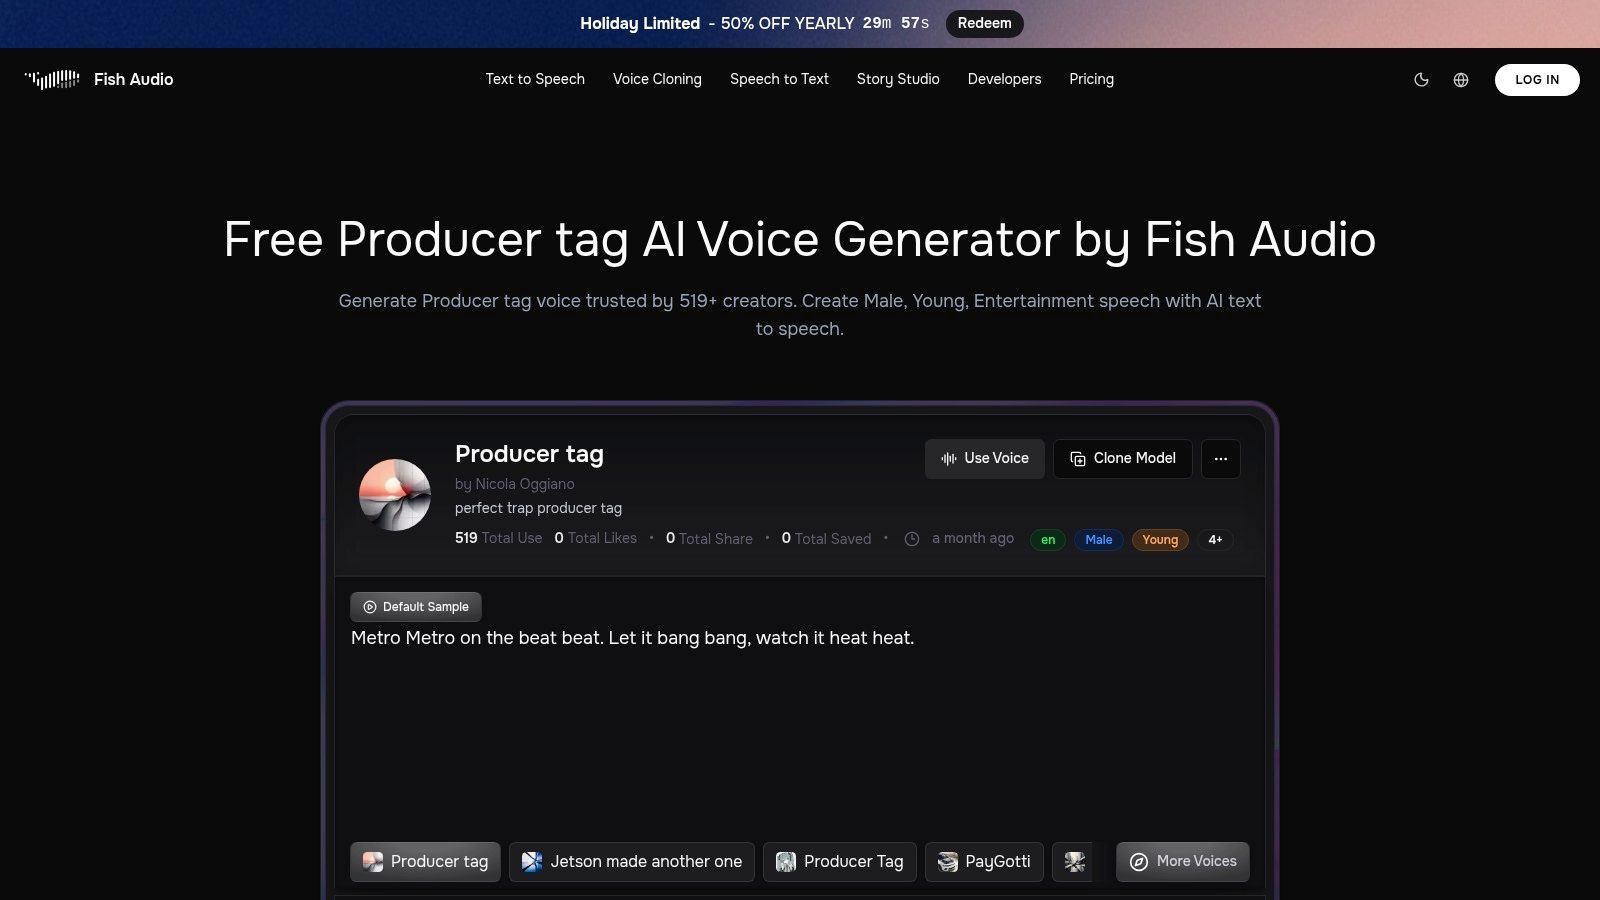
Task: Switch to the Story Studio section
Action: pos(898,79)
